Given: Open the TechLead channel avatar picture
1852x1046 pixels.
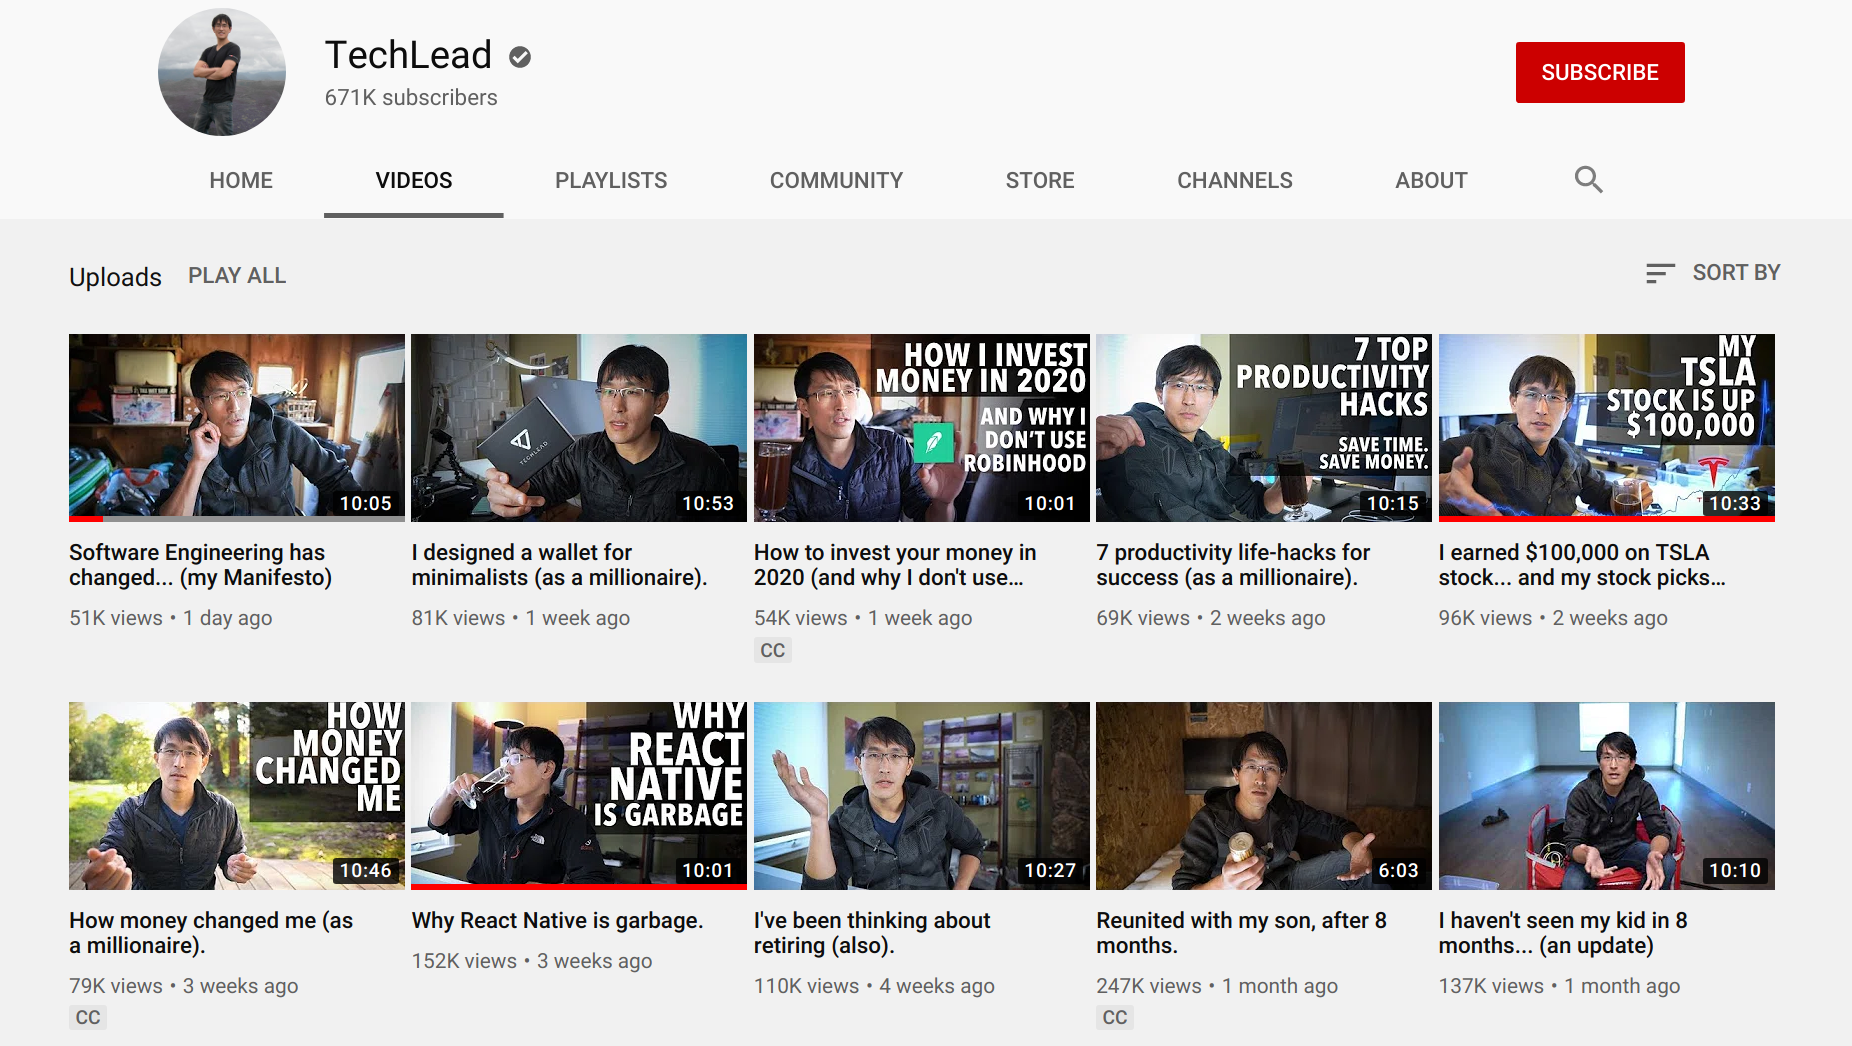Looking at the screenshot, I should pyautogui.click(x=222, y=72).
